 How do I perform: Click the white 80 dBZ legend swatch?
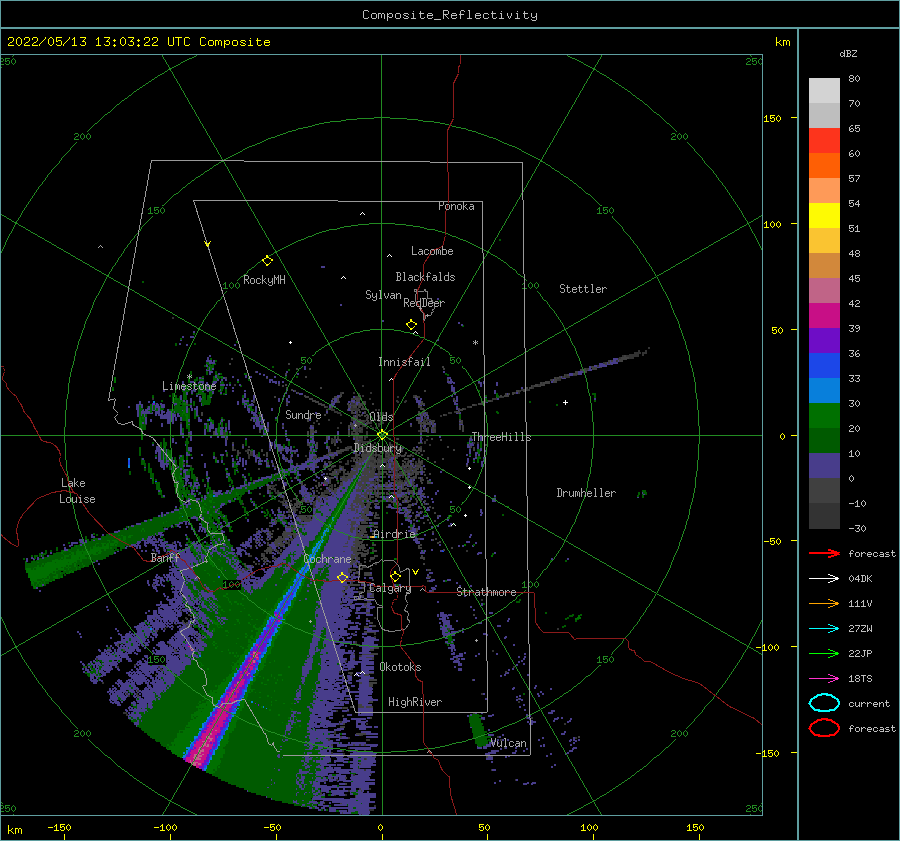(x=824, y=91)
